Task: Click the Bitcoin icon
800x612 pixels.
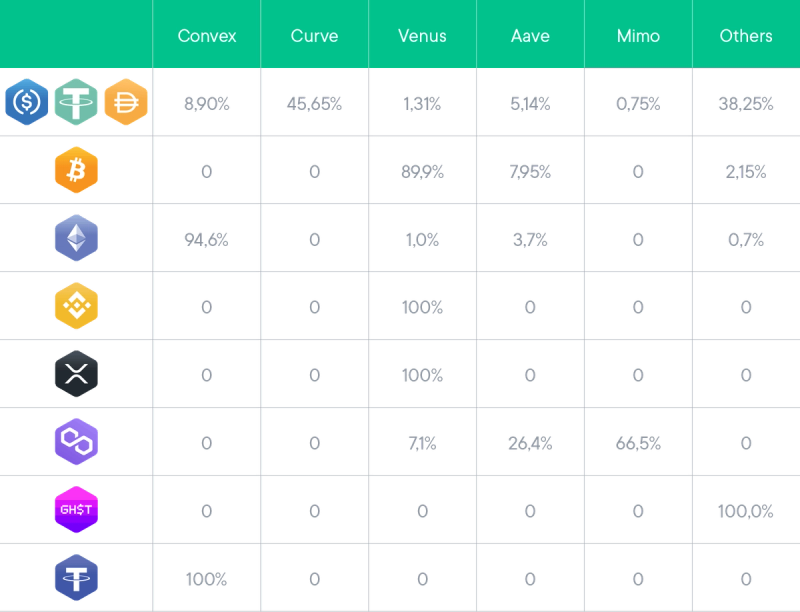Action: [77, 170]
